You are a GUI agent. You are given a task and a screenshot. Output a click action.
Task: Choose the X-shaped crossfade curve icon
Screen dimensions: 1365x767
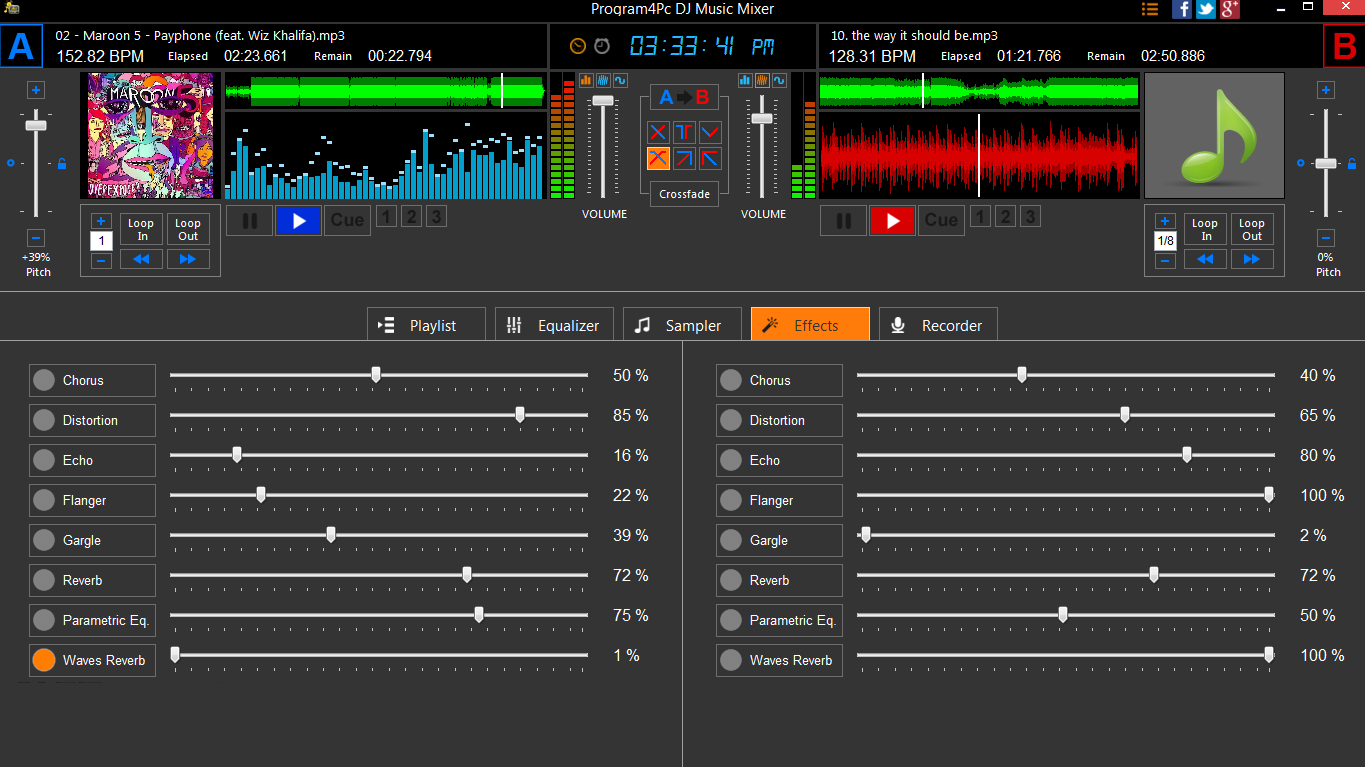pyautogui.click(x=658, y=132)
